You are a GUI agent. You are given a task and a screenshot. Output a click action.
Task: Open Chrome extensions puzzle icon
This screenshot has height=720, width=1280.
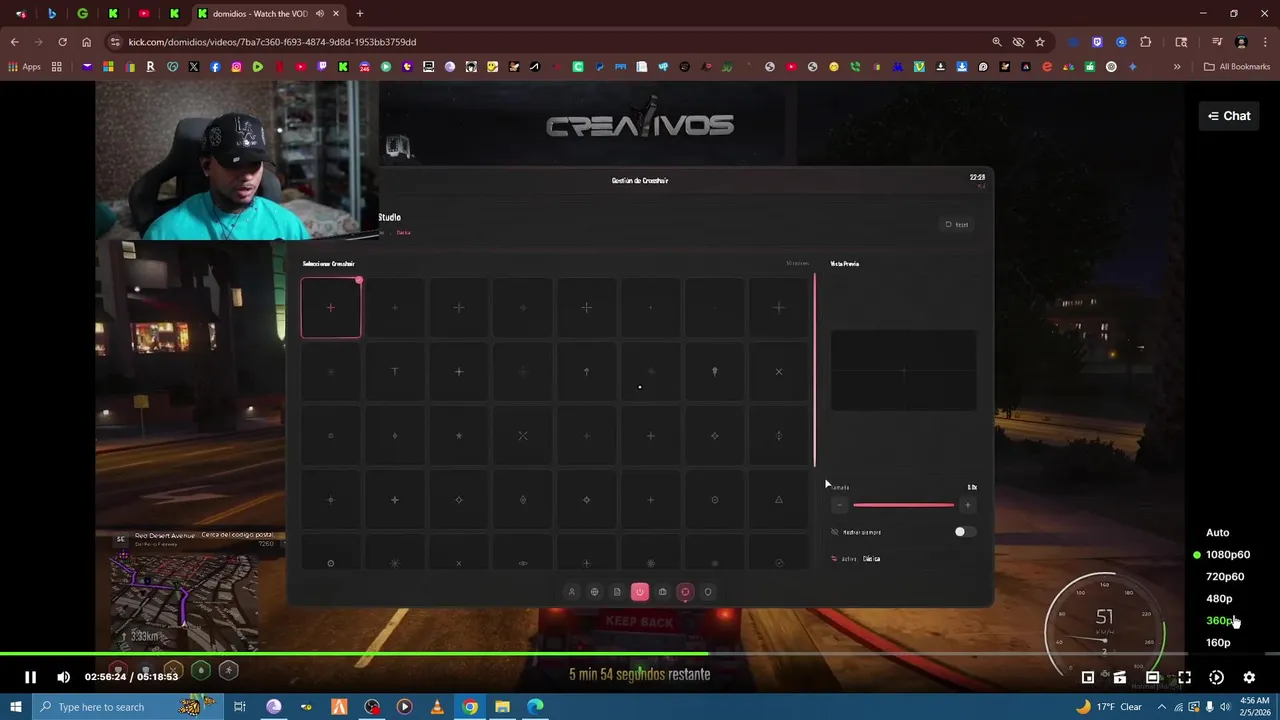click(x=1146, y=42)
